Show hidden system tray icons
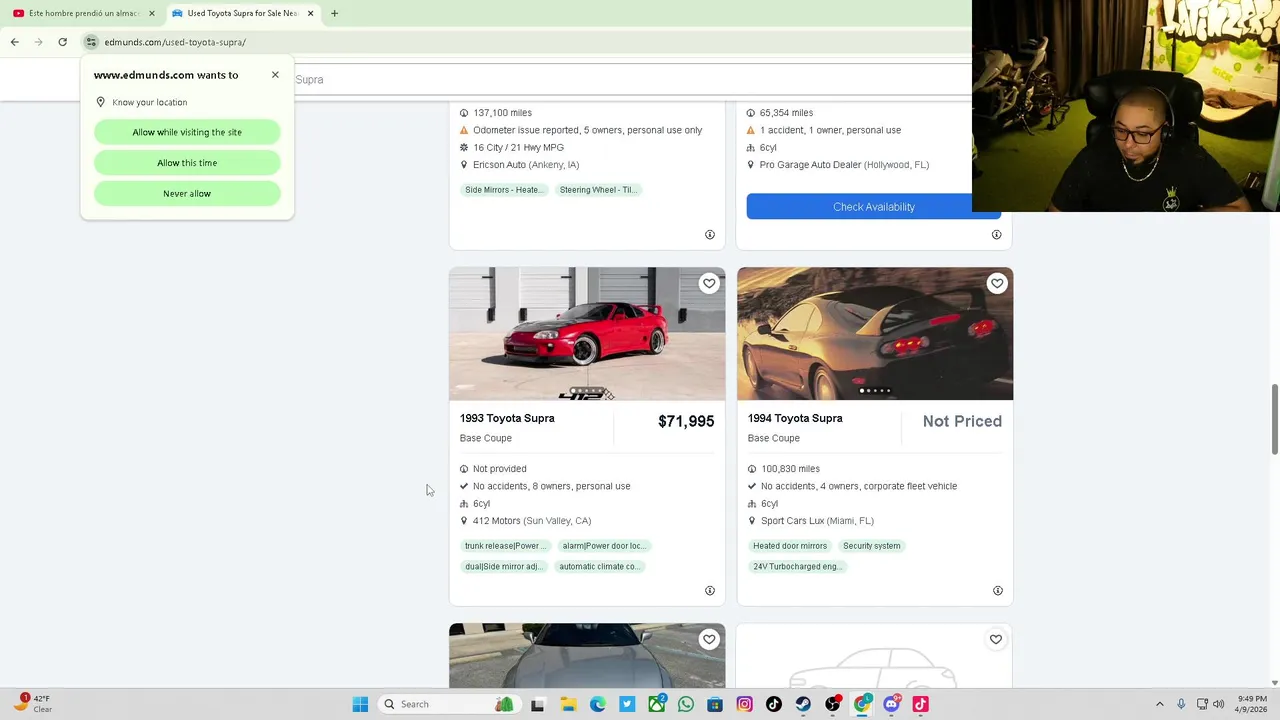The width and height of the screenshot is (1280, 720). [x=1160, y=704]
